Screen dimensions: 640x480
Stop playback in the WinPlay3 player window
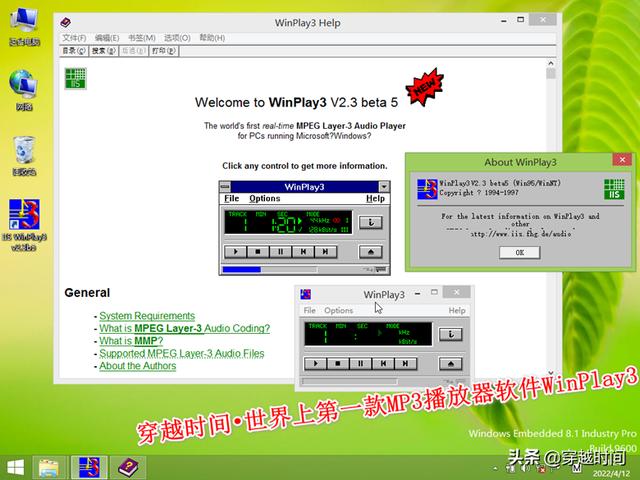(x=338, y=363)
